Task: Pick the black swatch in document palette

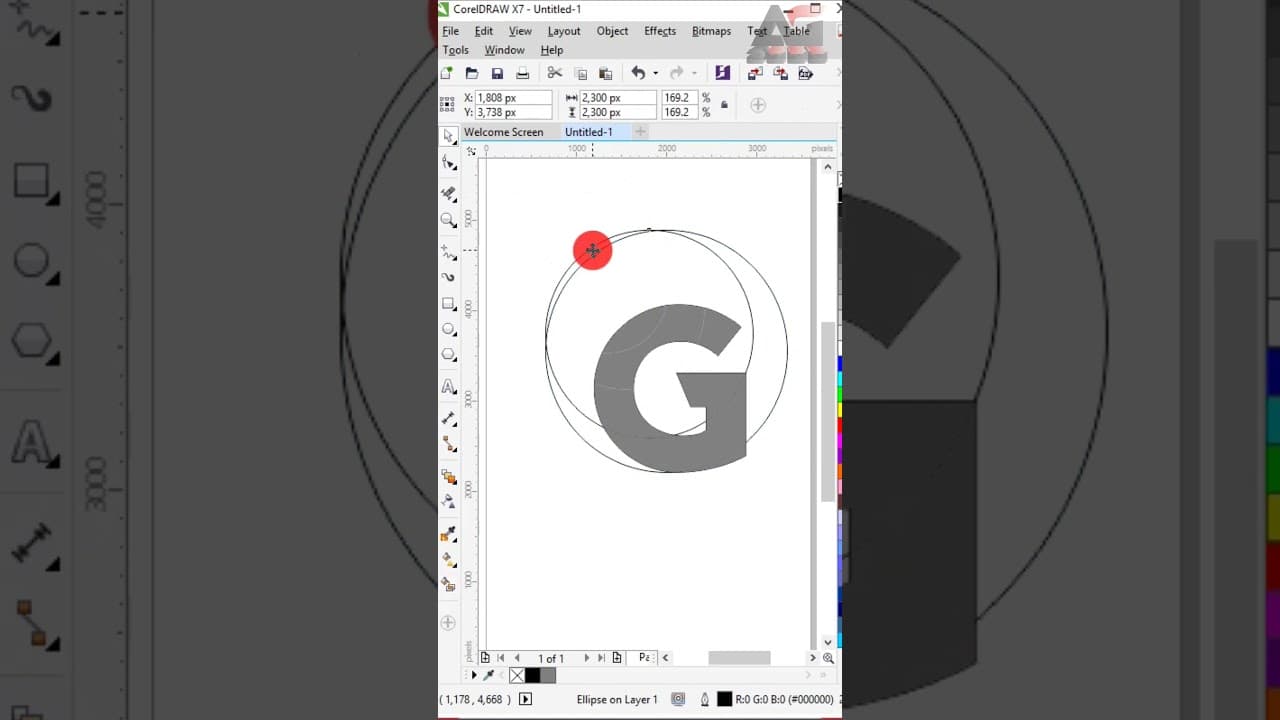Action: 532,676
